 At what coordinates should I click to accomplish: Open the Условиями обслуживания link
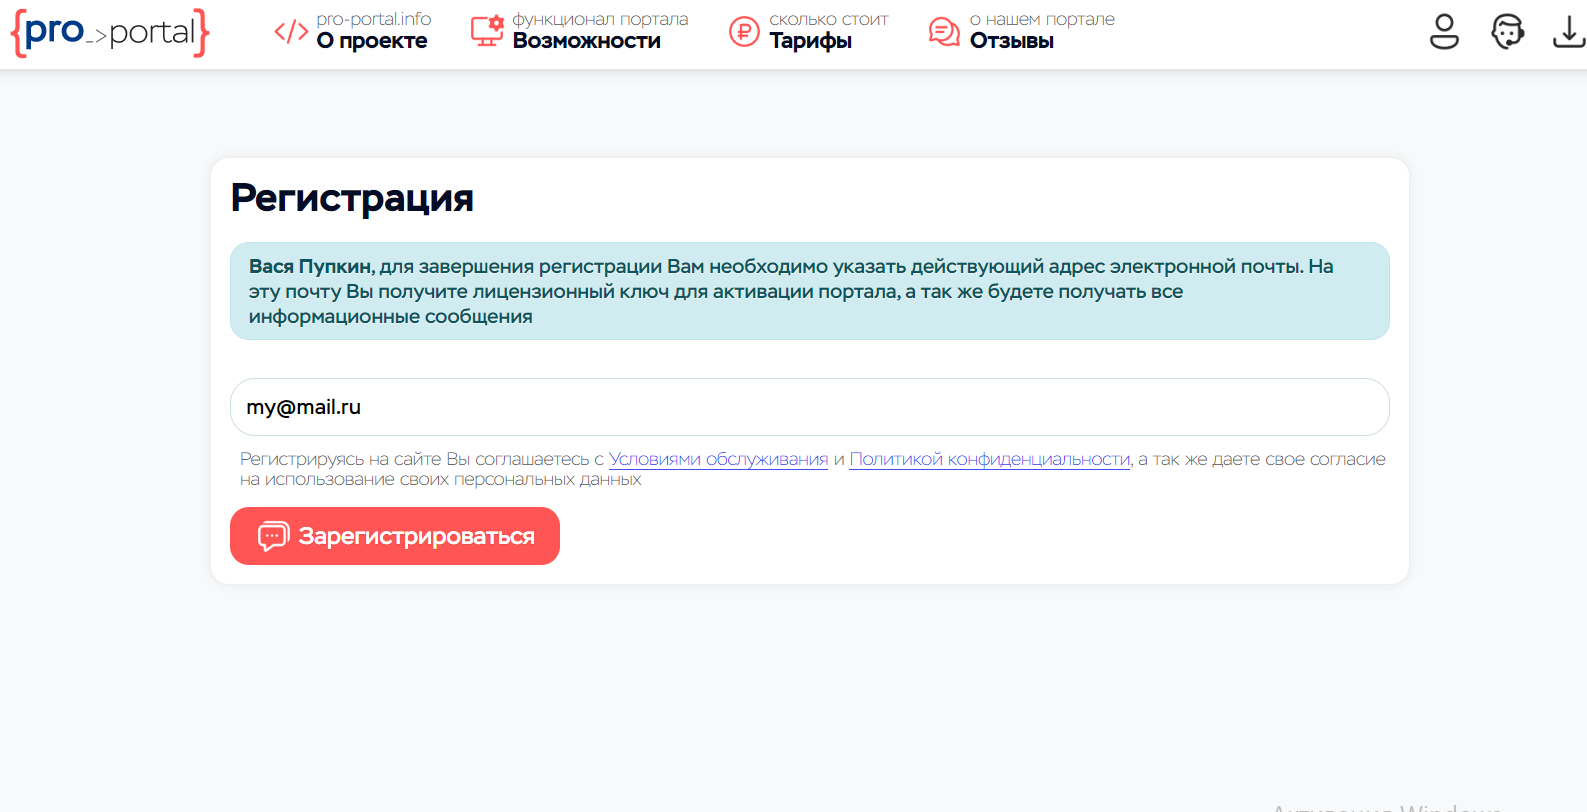pos(718,459)
